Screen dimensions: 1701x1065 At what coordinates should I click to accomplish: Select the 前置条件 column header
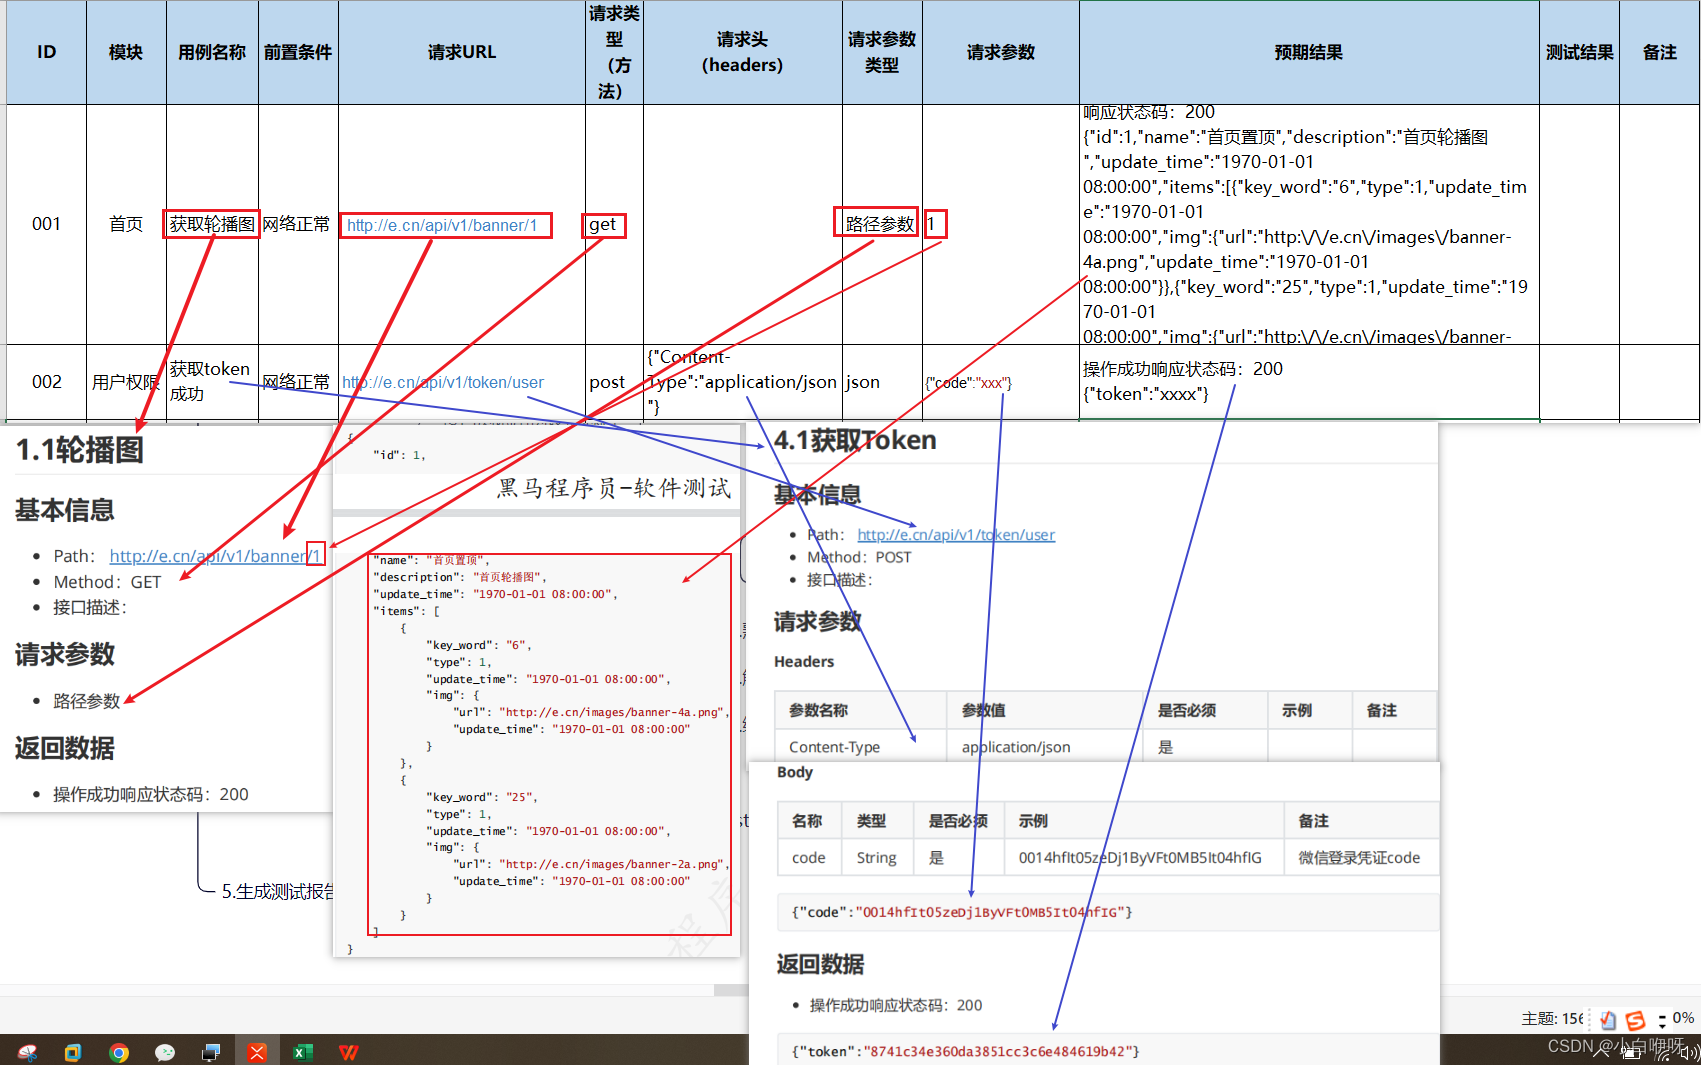tap(298, 52)
